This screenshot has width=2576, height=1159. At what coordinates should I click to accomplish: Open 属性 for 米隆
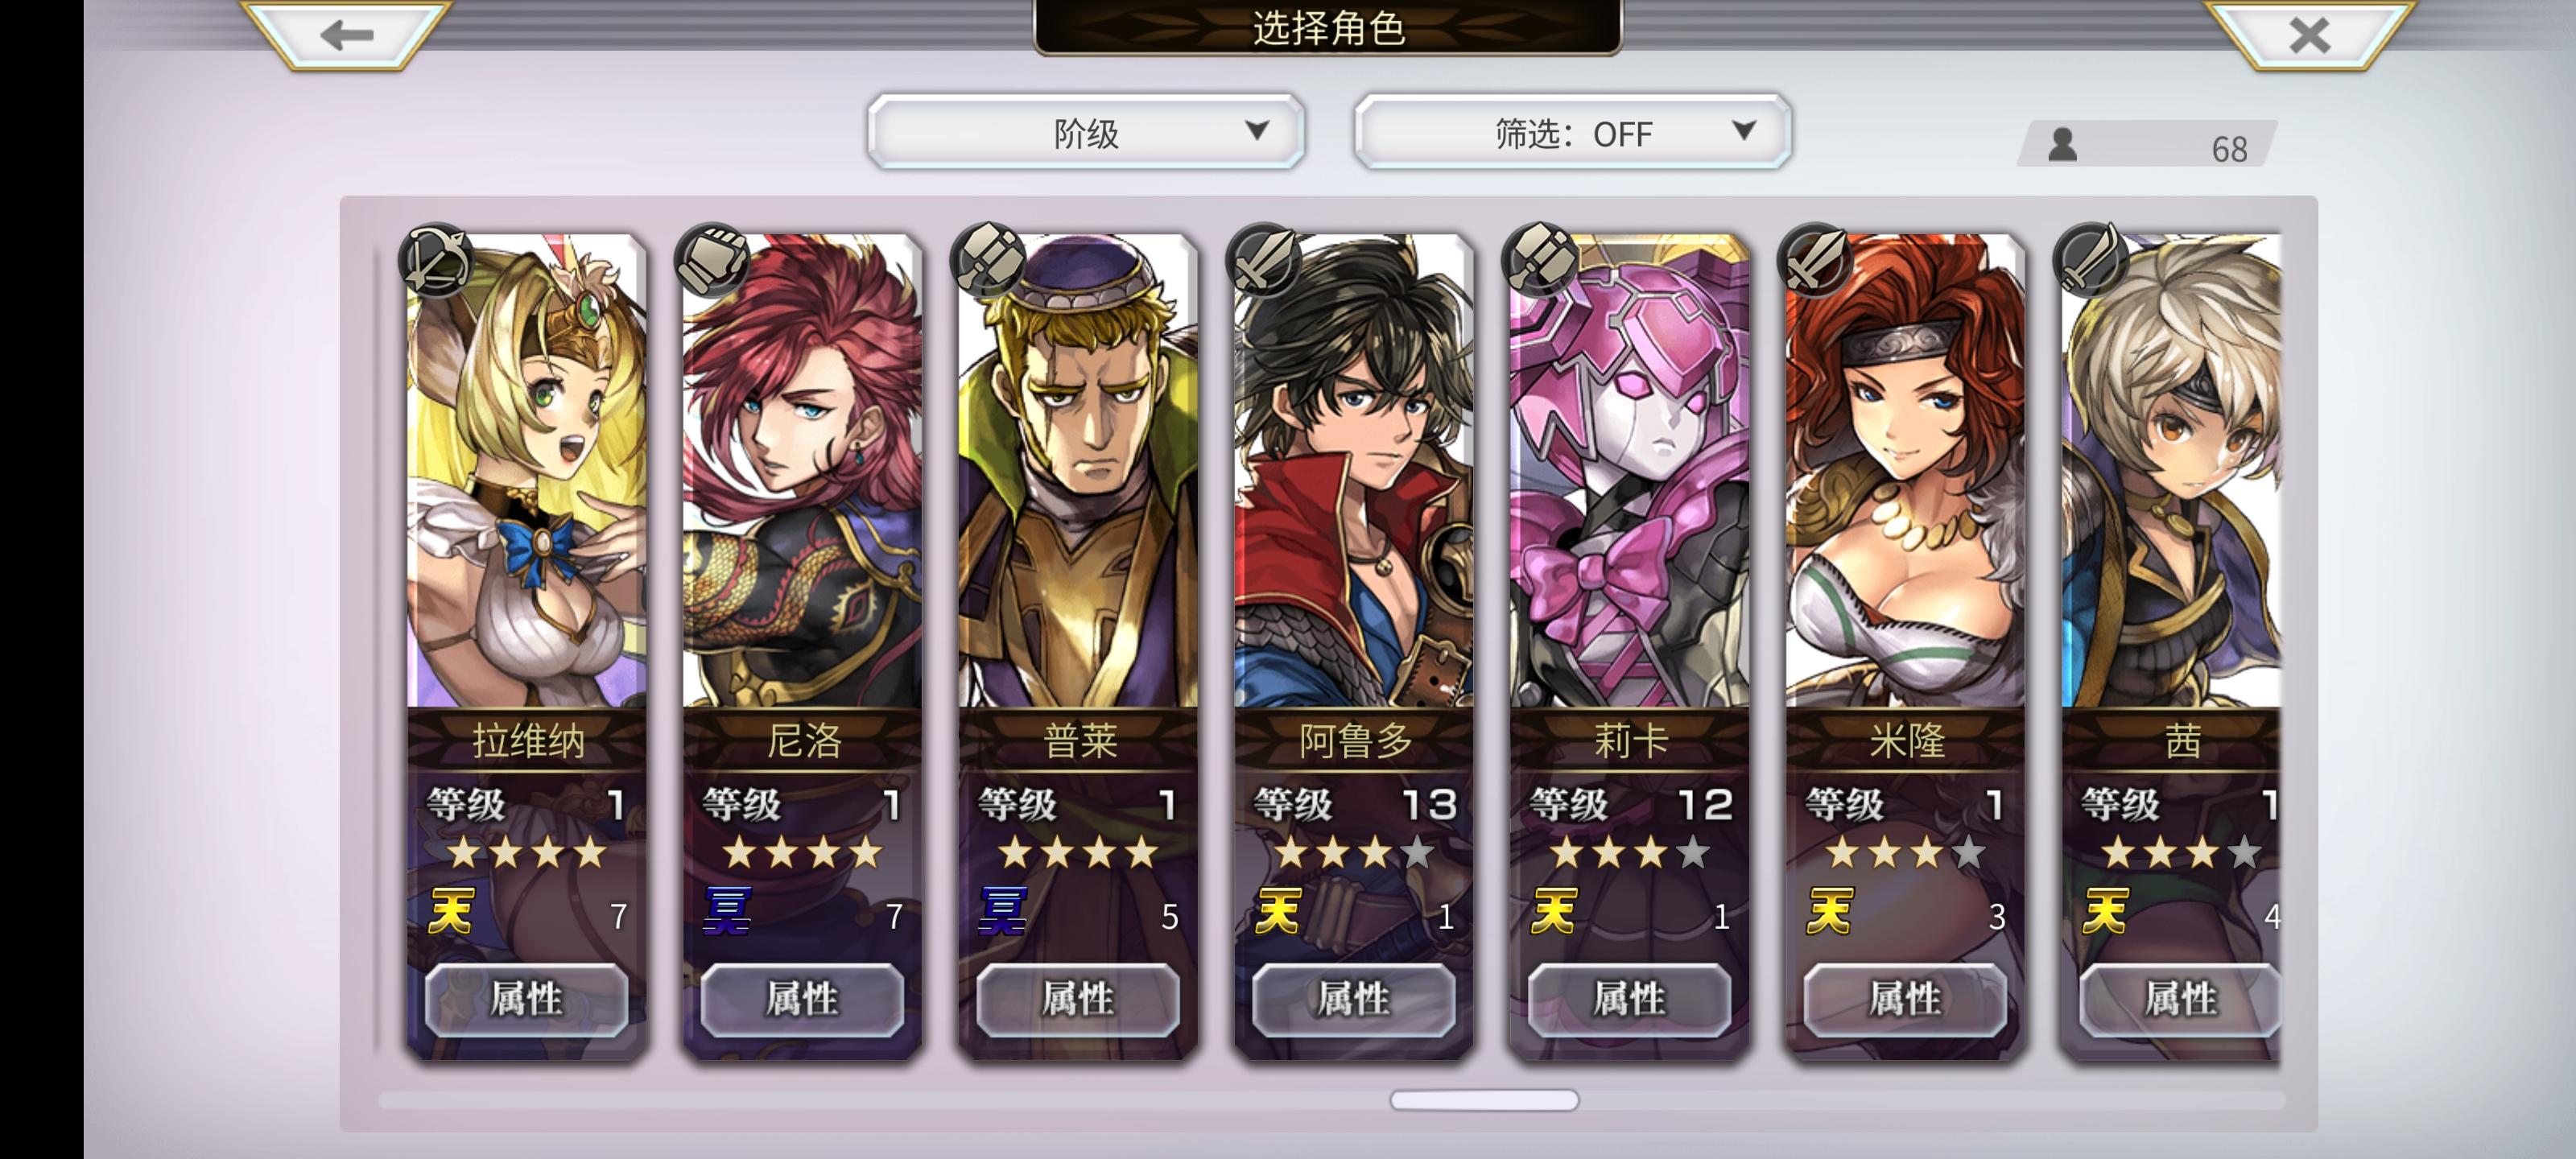click(1905, 999)
